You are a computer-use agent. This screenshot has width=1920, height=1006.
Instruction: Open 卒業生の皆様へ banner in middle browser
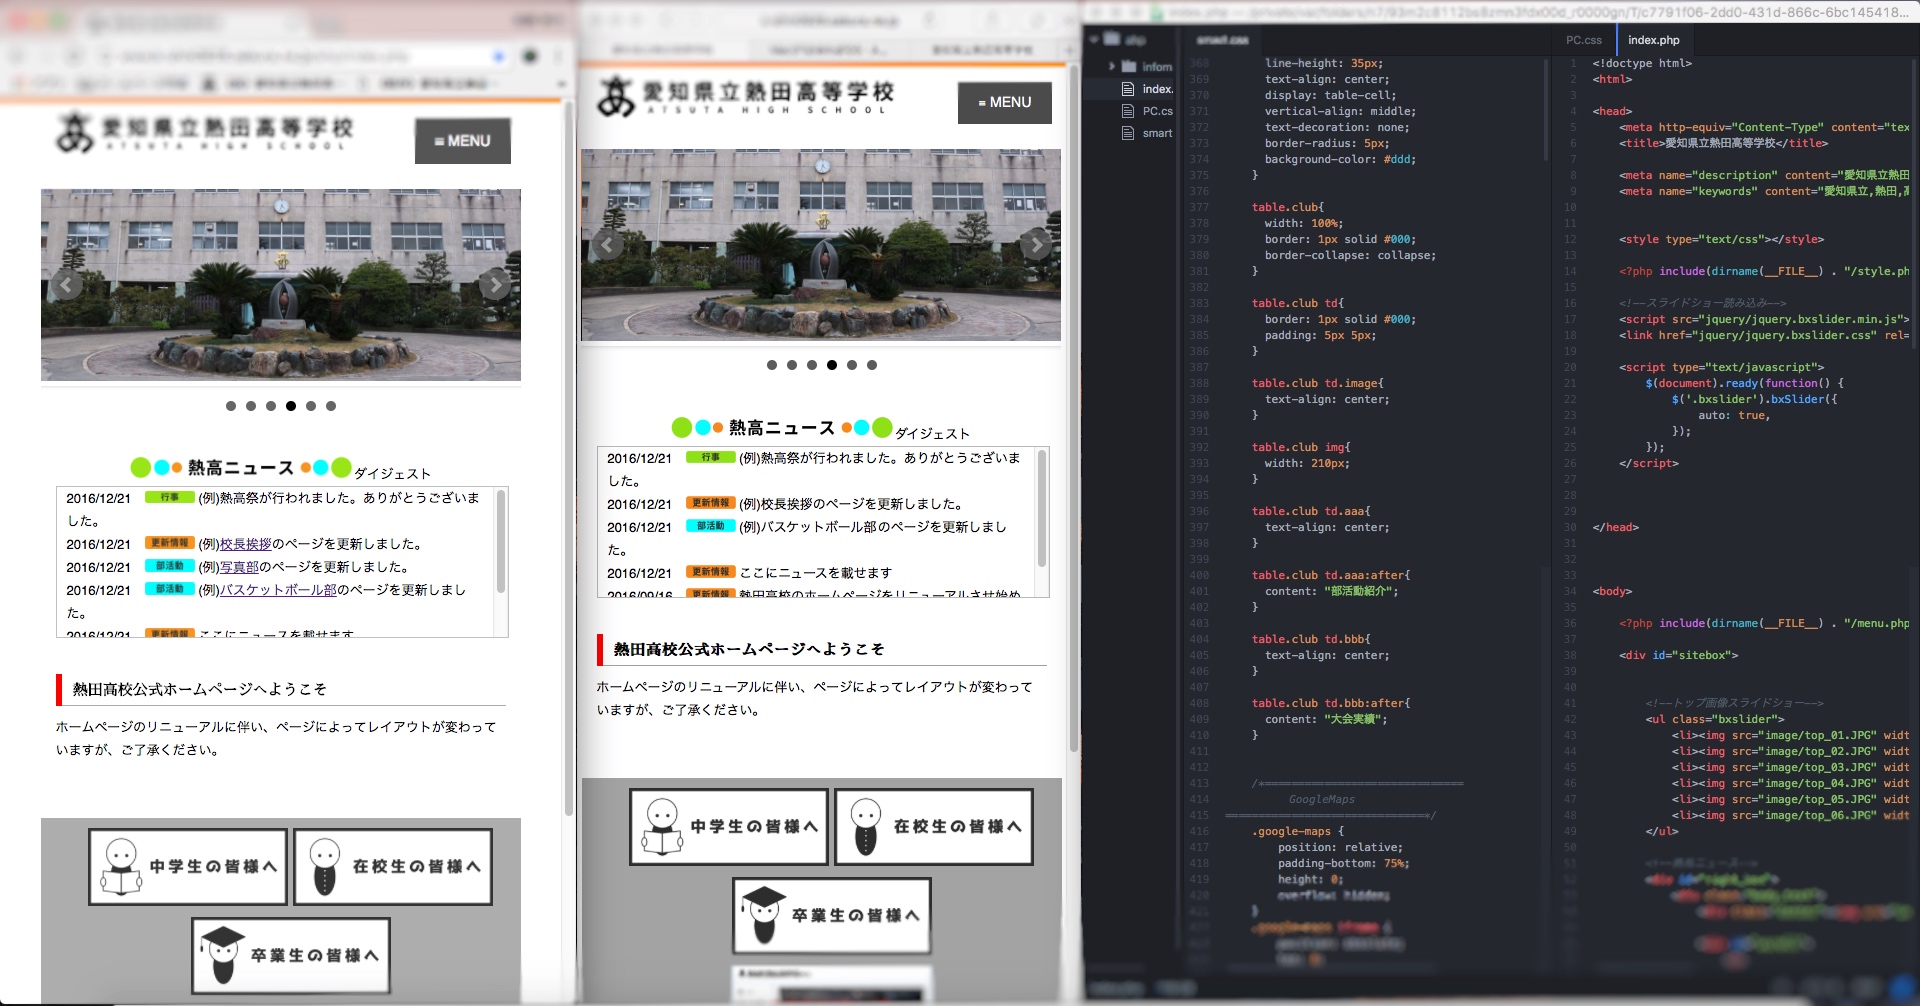832,916
